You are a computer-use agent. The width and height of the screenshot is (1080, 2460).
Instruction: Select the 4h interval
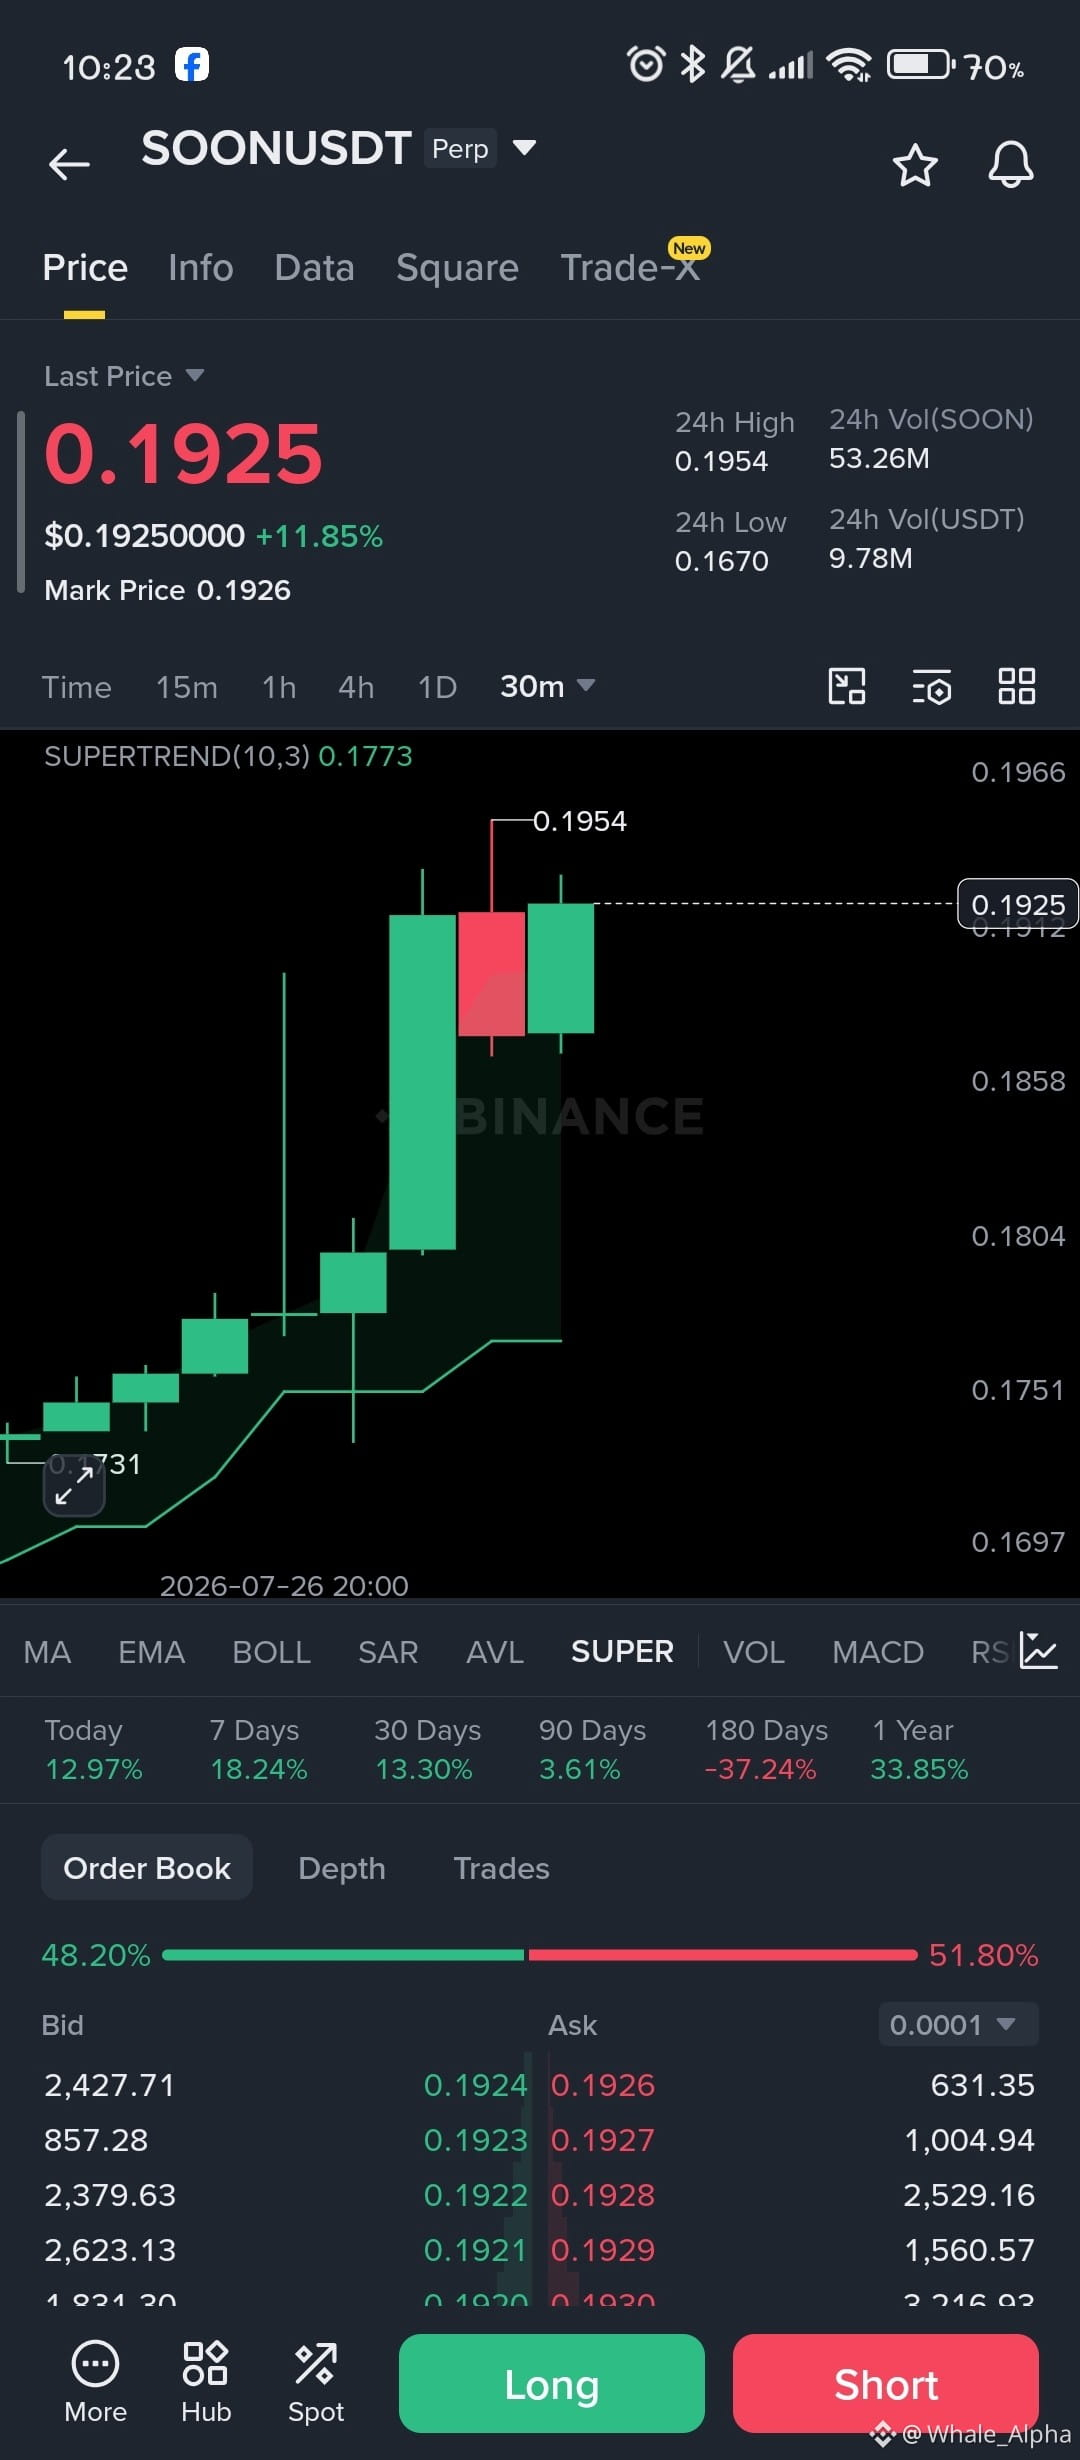coord(356,688)
